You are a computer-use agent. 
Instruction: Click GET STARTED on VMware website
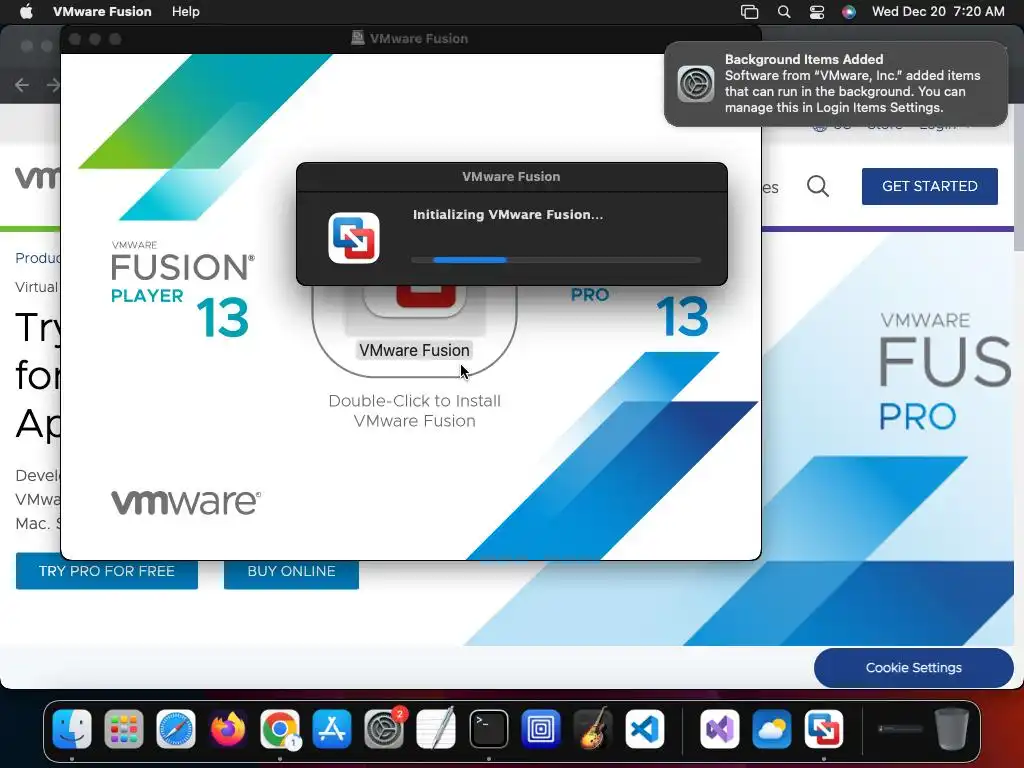pyautogui.click(x=929, y=186)
